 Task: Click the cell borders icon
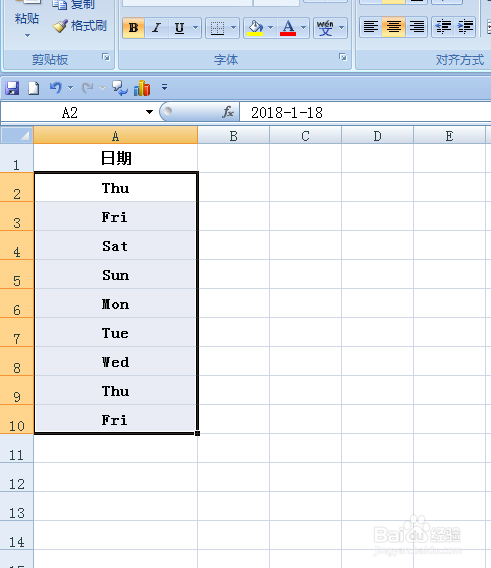(217, 28)
